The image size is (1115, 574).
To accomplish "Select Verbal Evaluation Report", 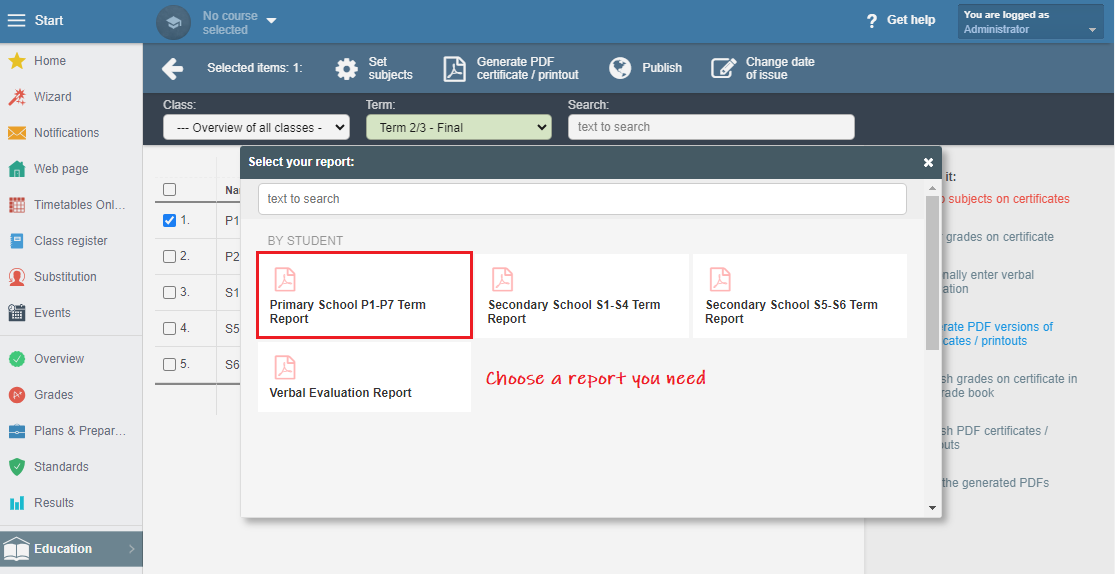I will [364, 376].
